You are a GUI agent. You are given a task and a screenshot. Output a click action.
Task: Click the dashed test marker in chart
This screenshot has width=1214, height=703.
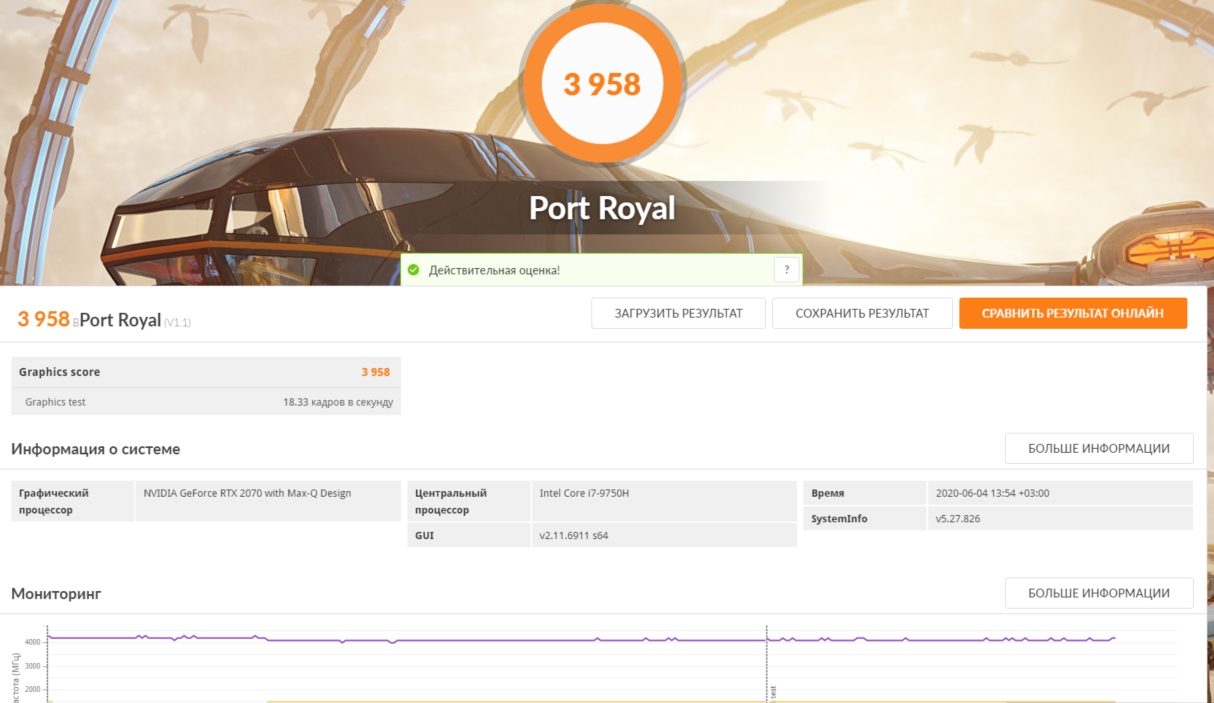[x=767, y=665]
